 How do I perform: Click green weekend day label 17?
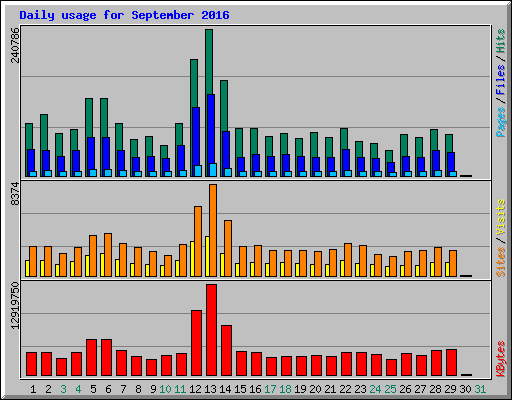[x=270, y=389]
